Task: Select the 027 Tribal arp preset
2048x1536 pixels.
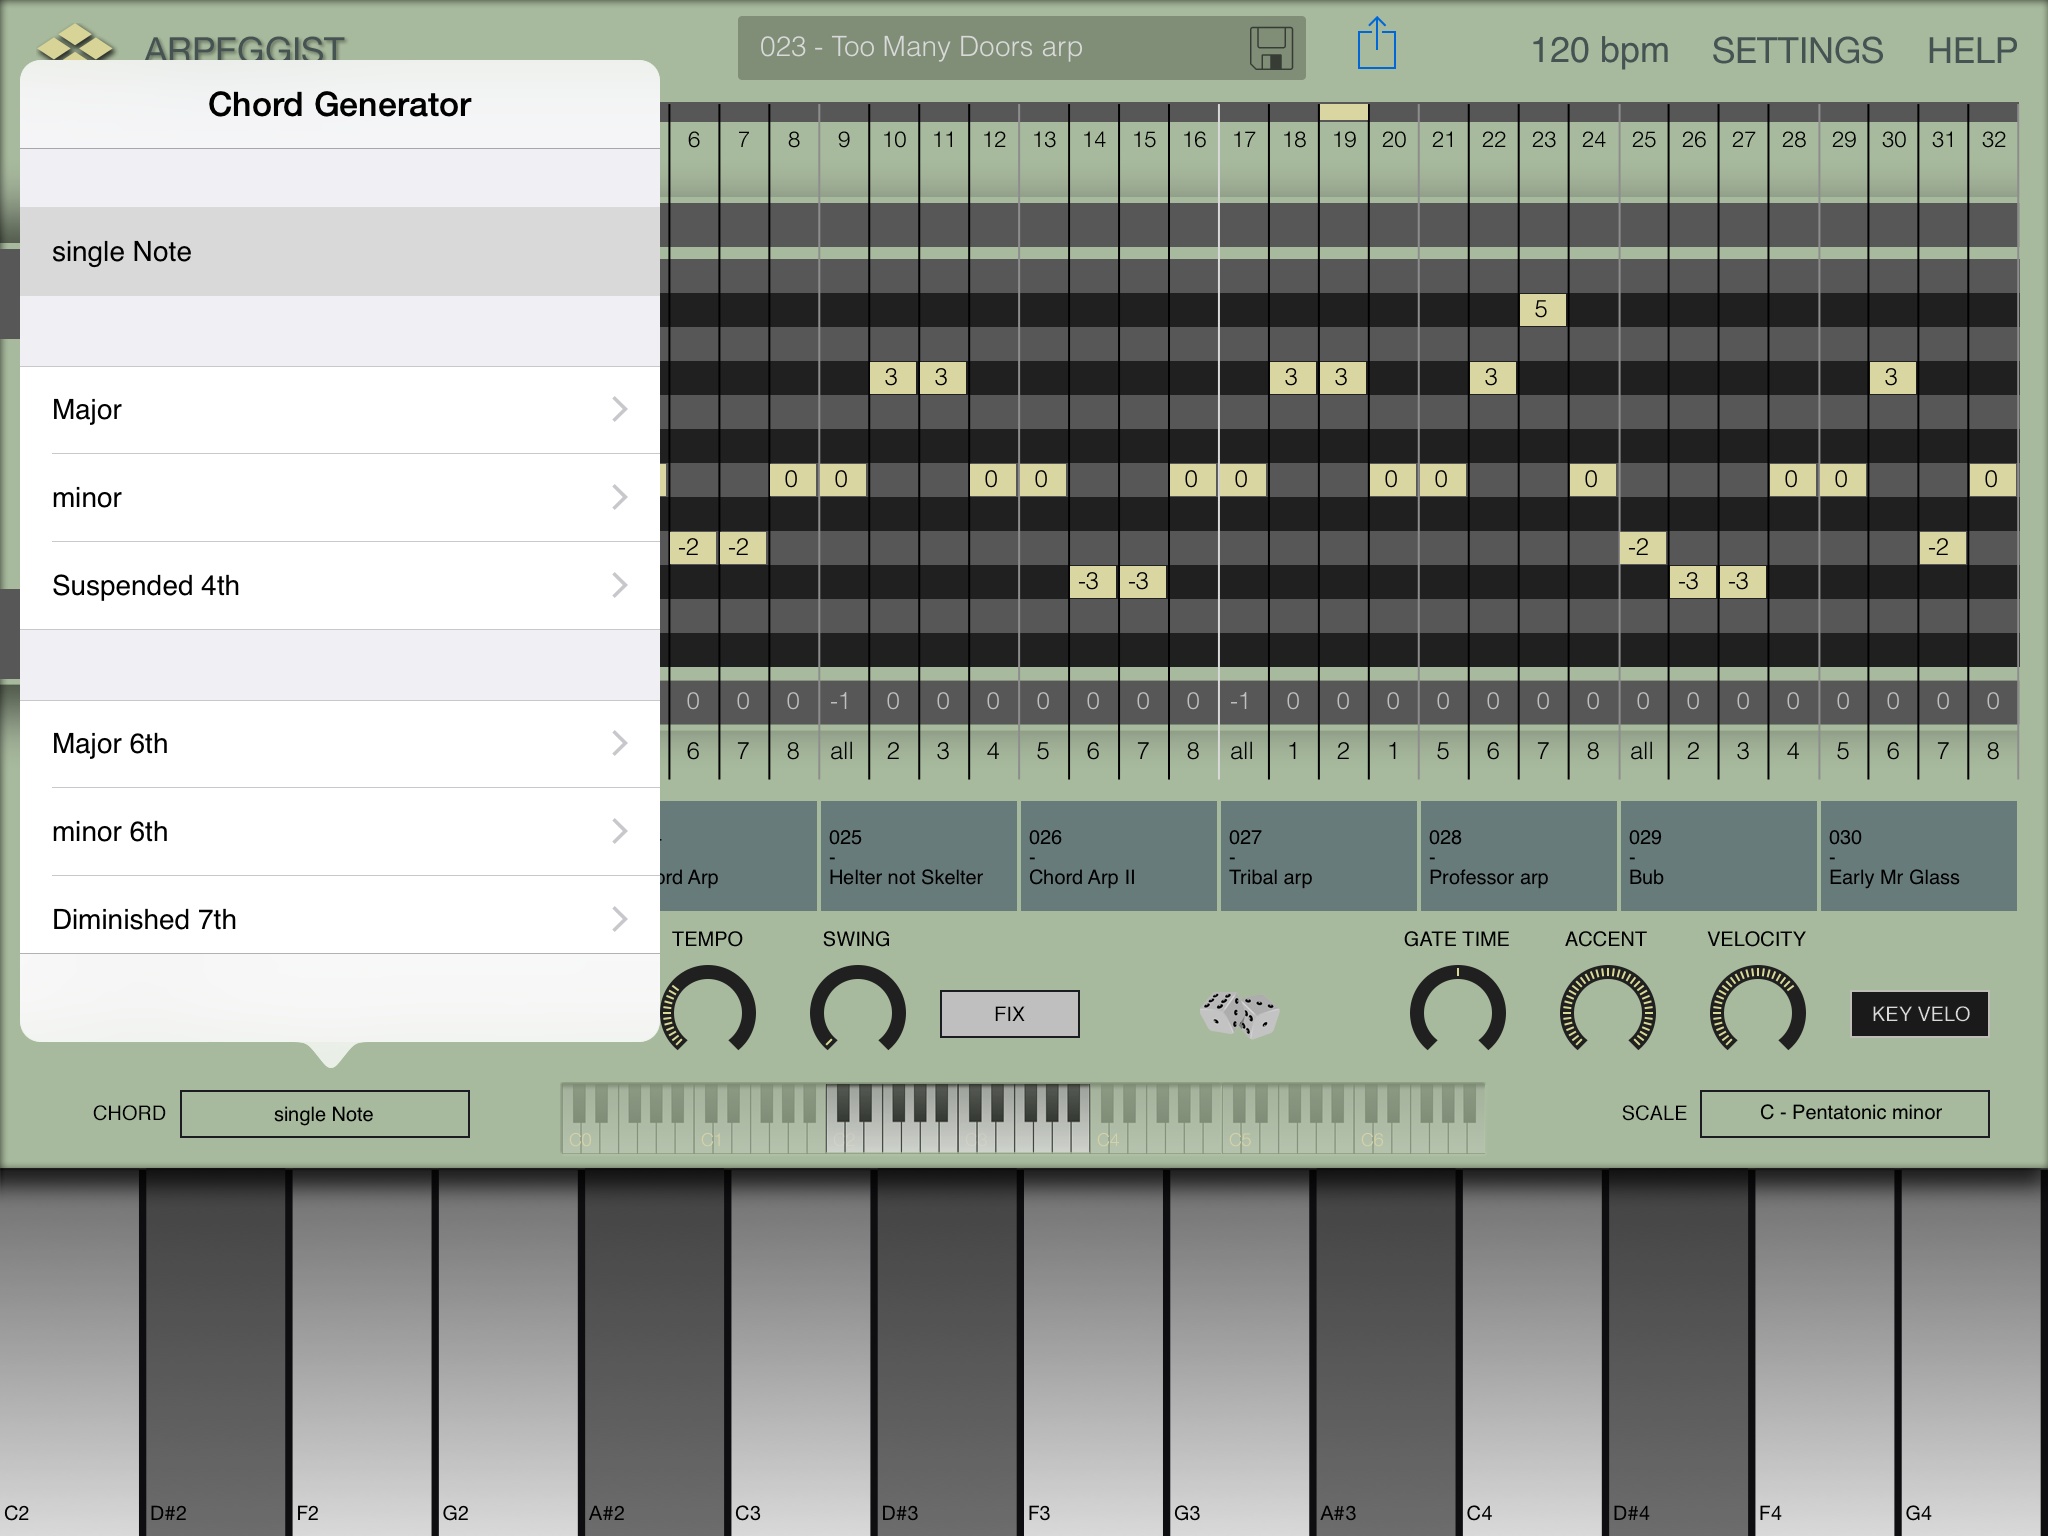Action: (1317, 856)
